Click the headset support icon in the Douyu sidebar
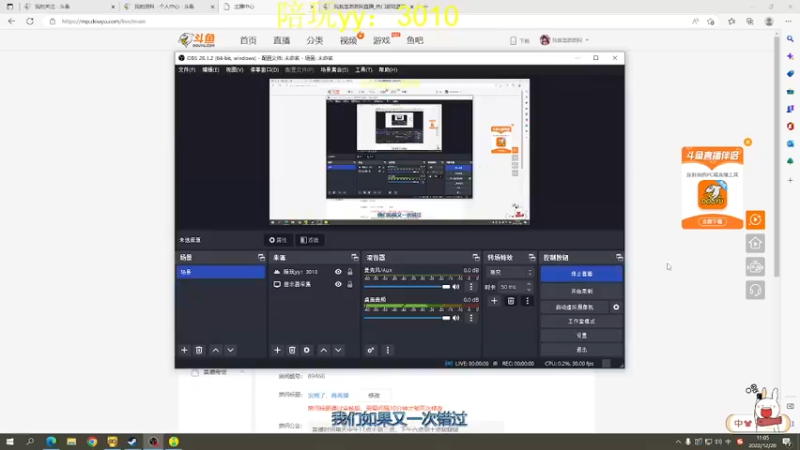This screenshot has width=800, height=450. [756, 290]
